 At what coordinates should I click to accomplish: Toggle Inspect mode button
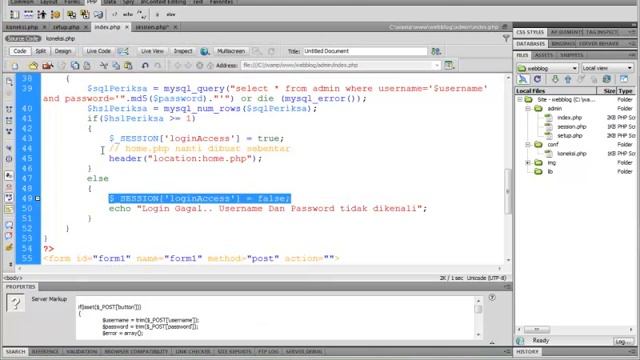(x=182, y=51)
